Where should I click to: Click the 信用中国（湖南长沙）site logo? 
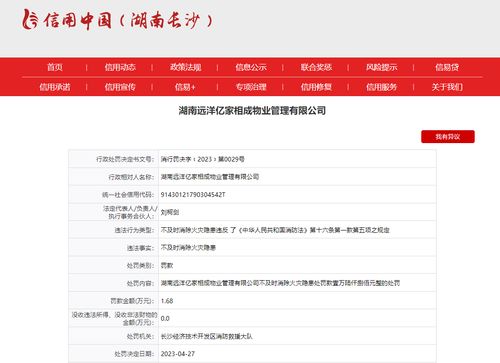117,20
